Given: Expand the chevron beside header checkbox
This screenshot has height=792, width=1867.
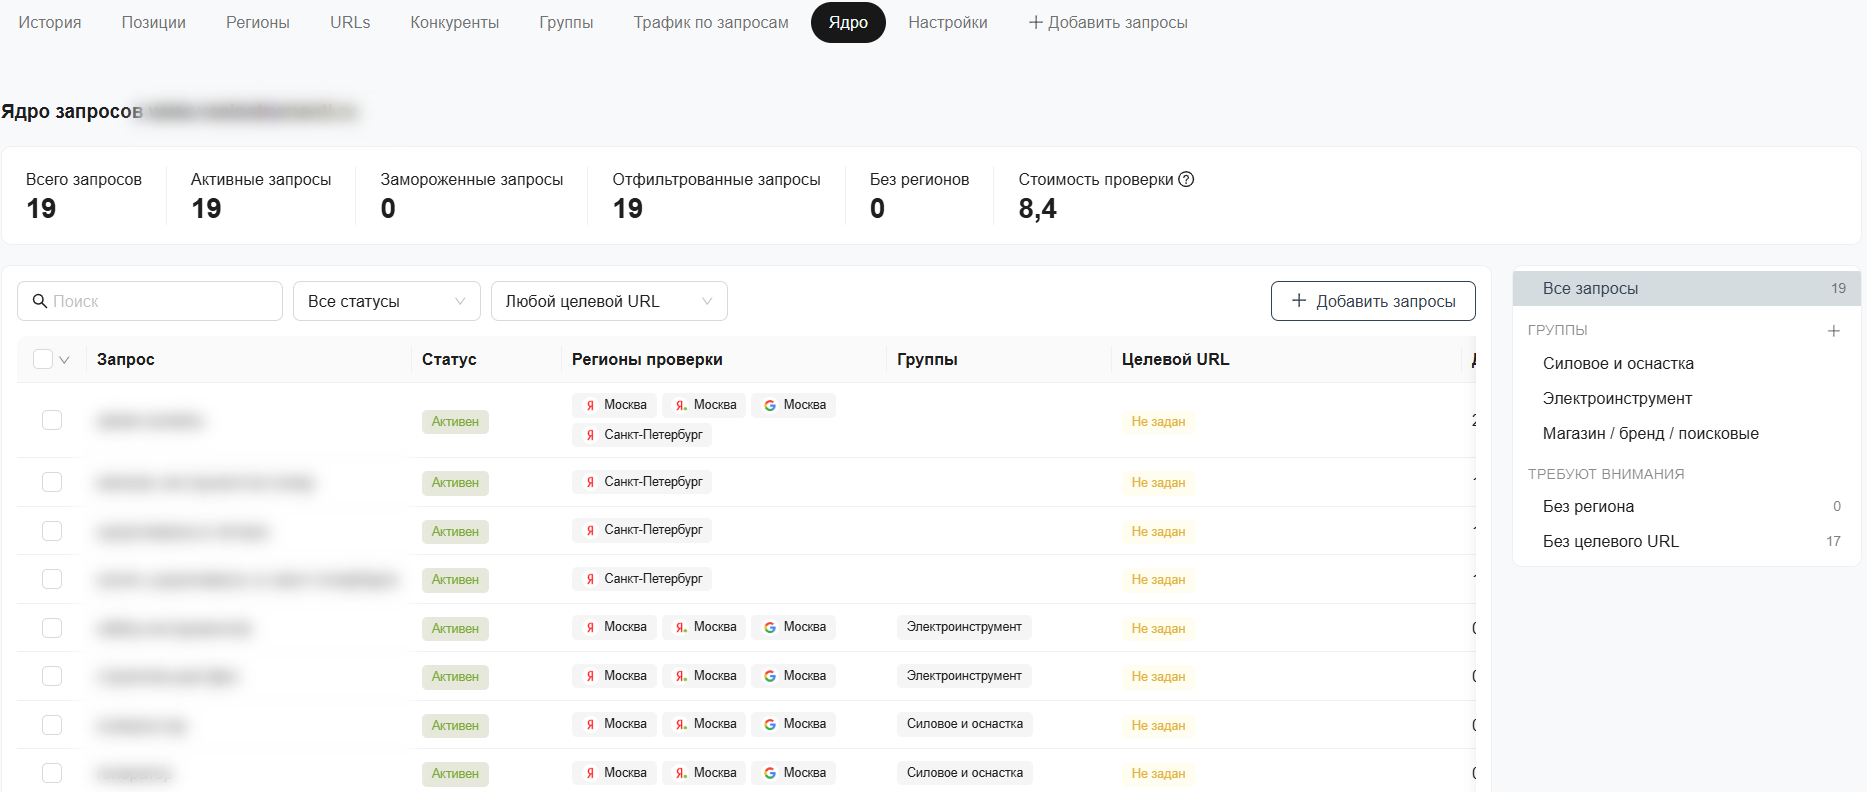Looking at the screenshot, I should click(x=64, y=360).
